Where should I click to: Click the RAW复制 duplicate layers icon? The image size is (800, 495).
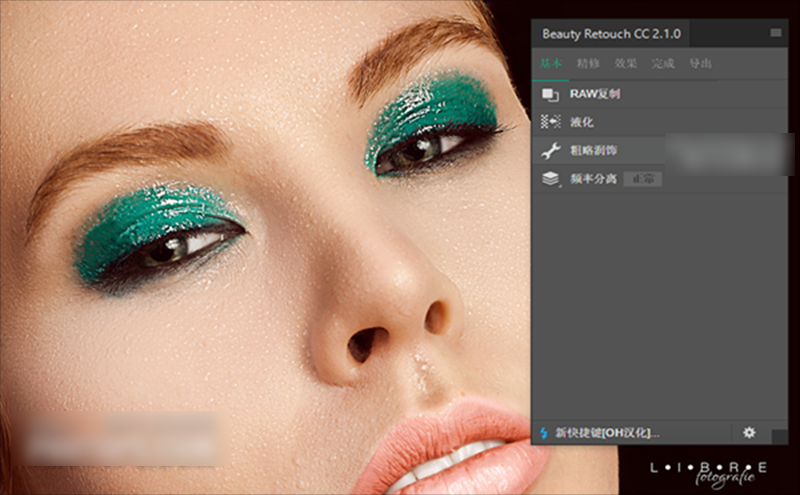550,94
